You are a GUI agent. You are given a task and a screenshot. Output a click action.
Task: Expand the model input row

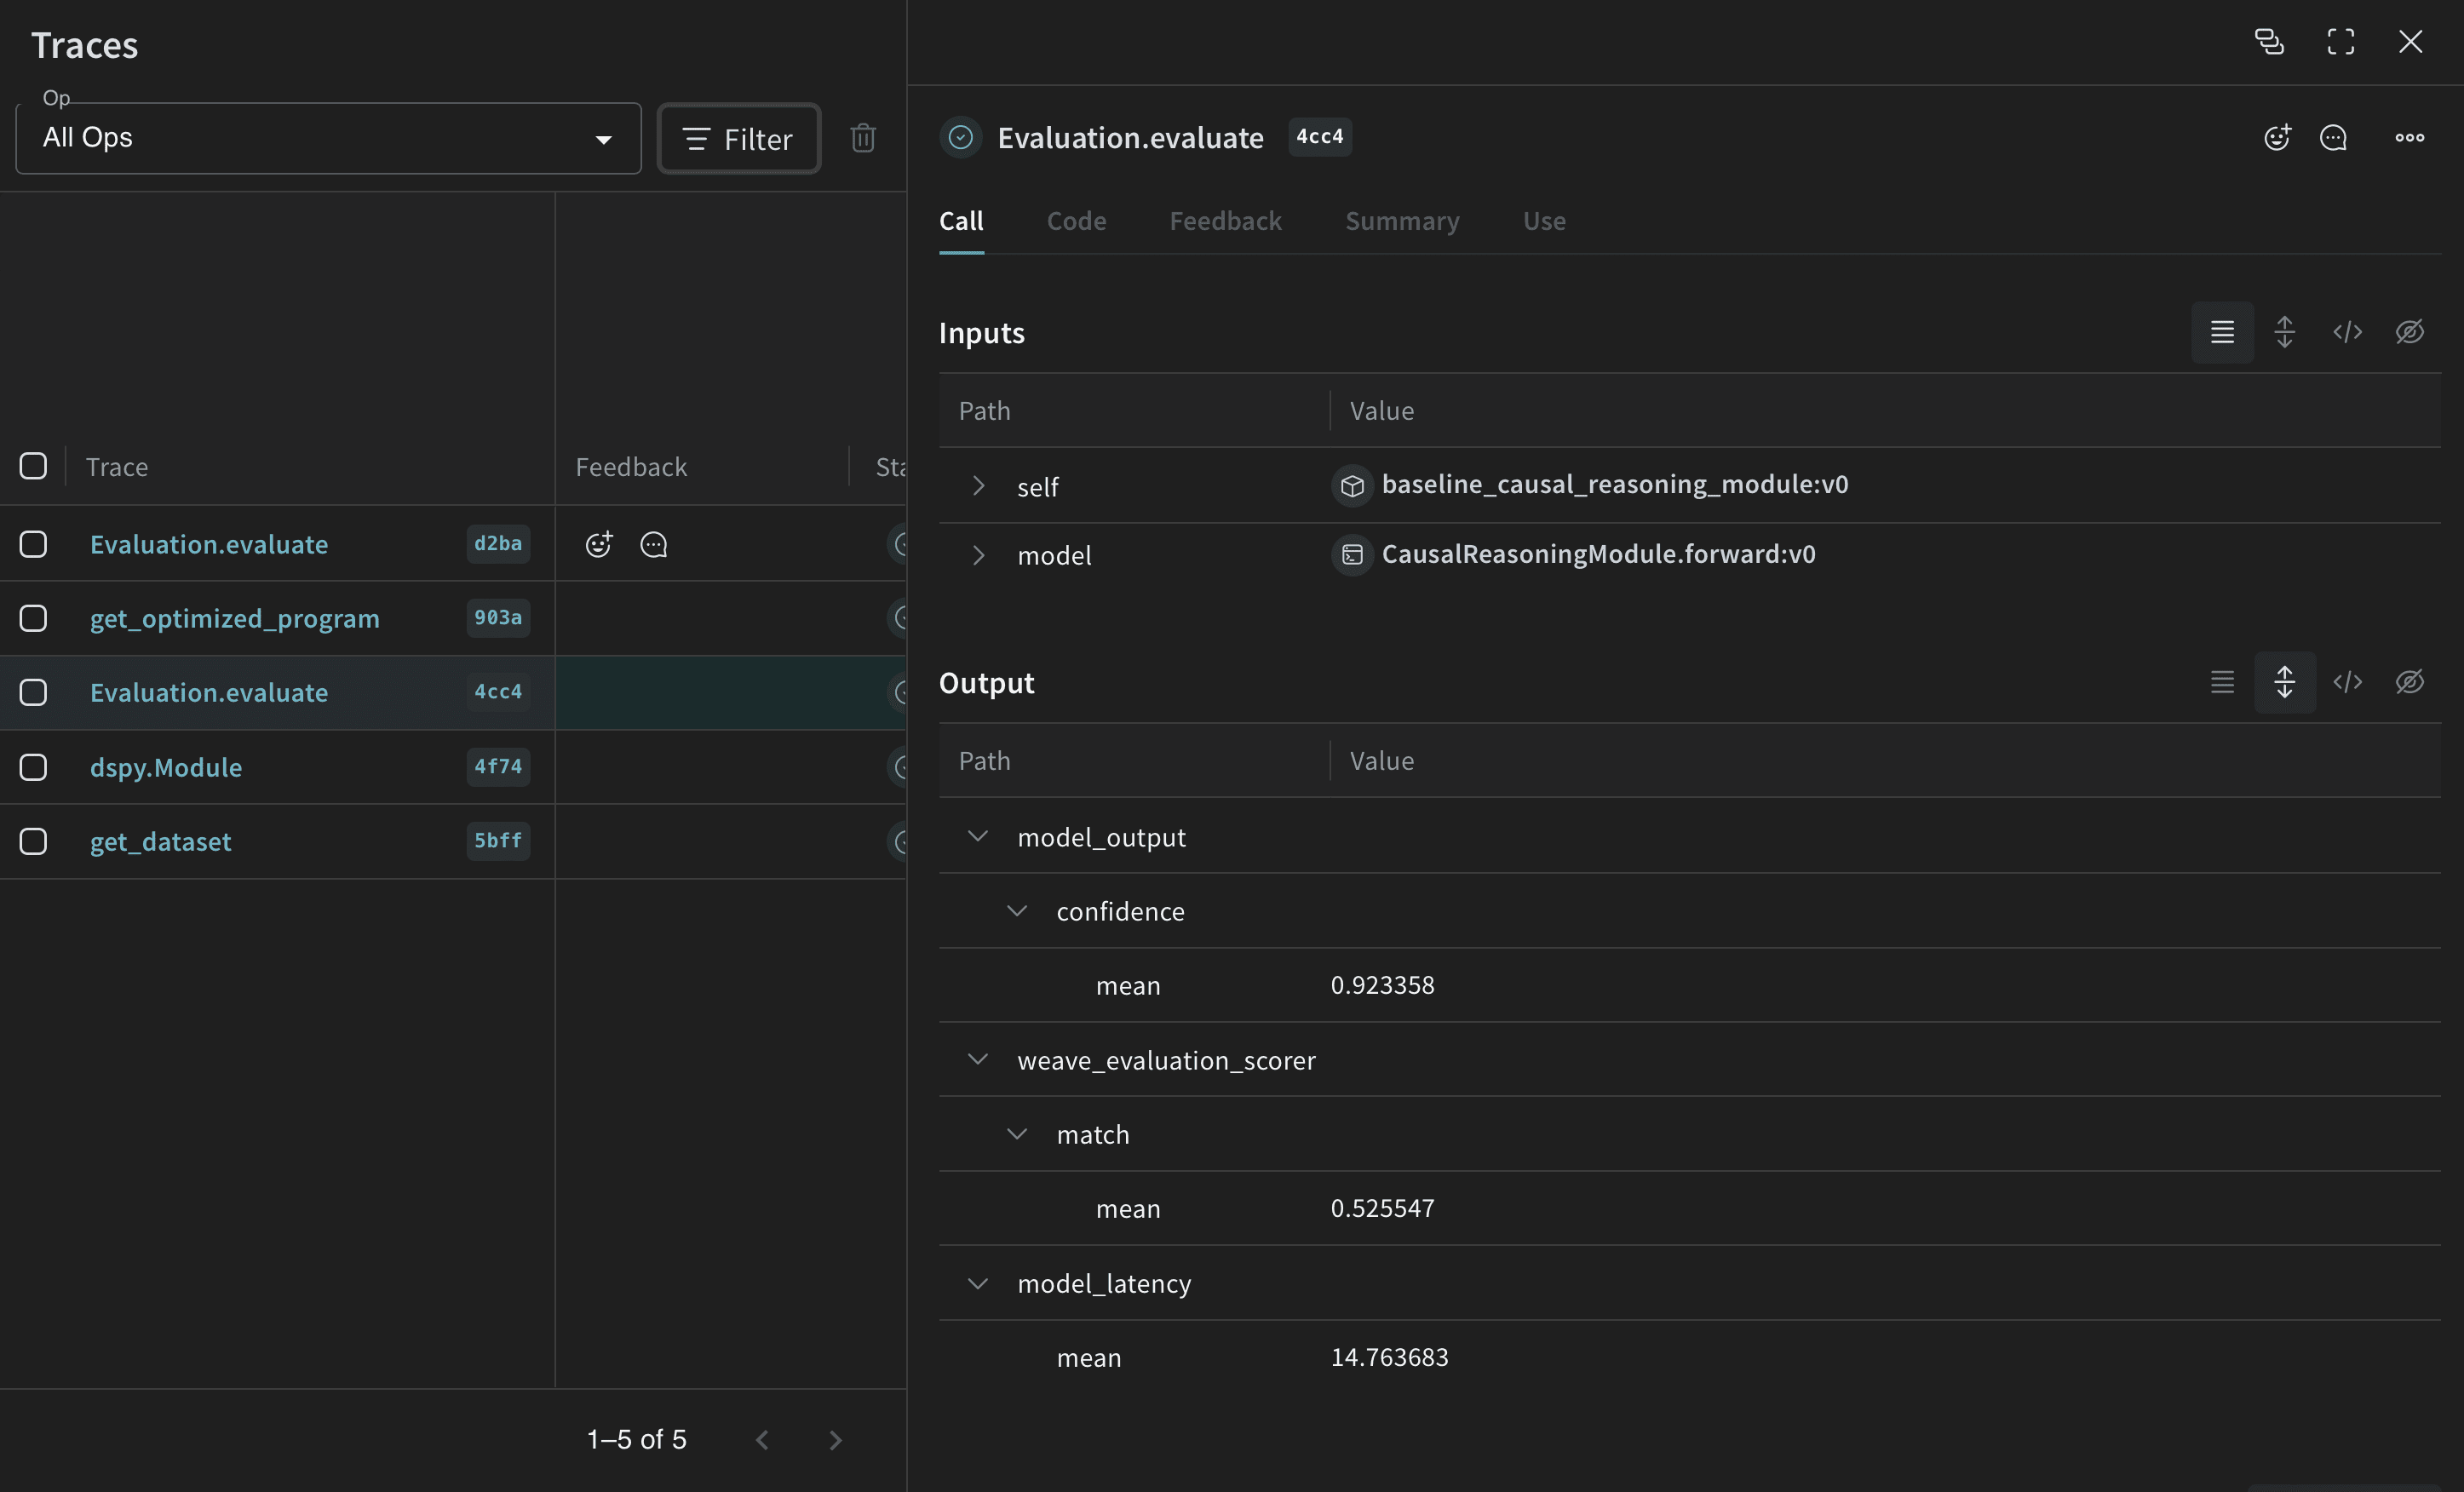[978, 555]
